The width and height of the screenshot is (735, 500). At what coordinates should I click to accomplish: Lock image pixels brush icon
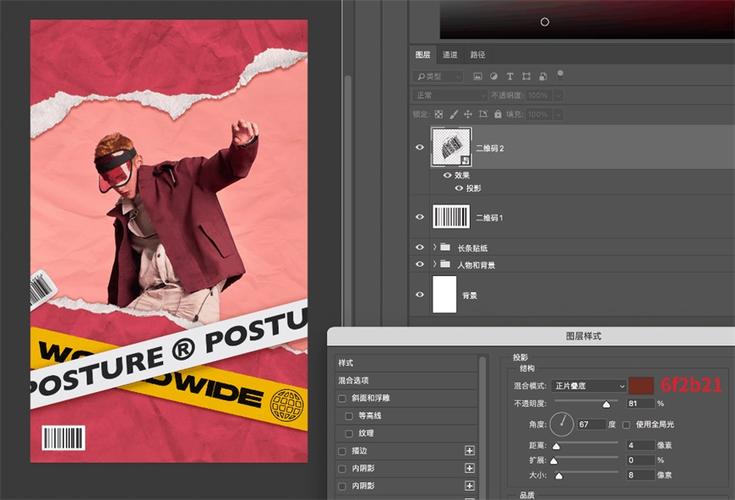(453, 114)
